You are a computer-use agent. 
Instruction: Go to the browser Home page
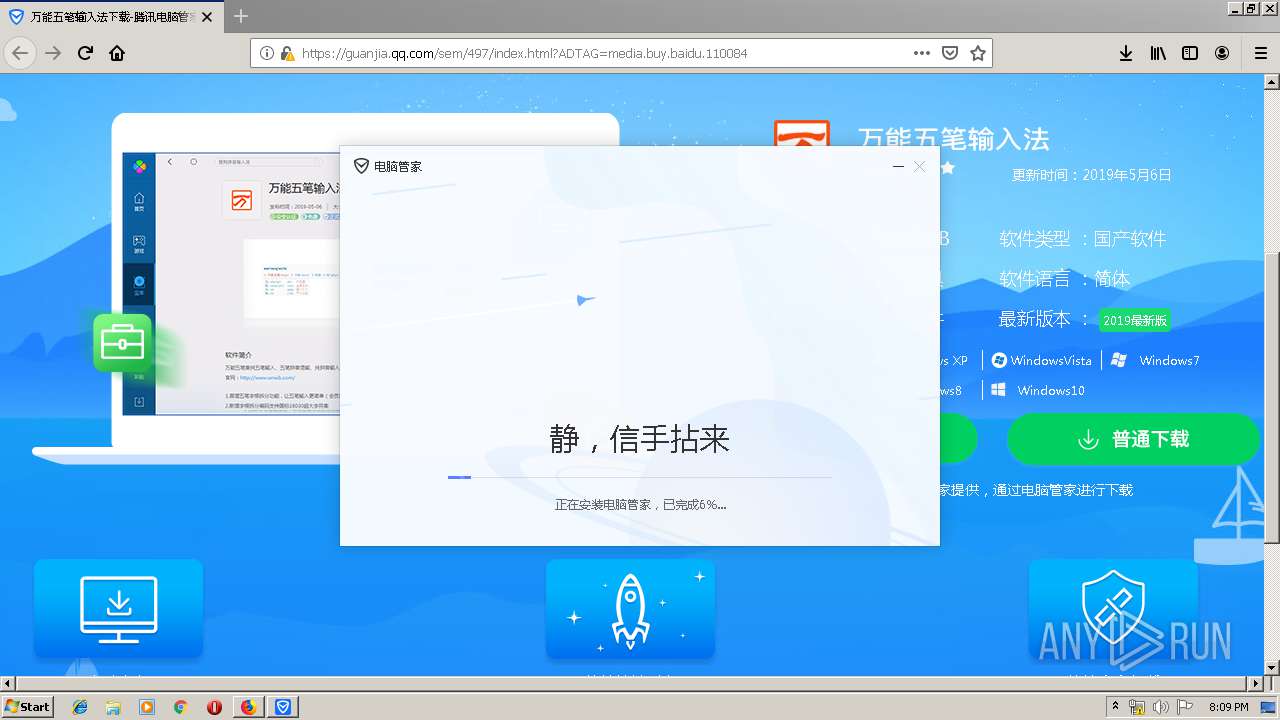(x=117, y=53)
